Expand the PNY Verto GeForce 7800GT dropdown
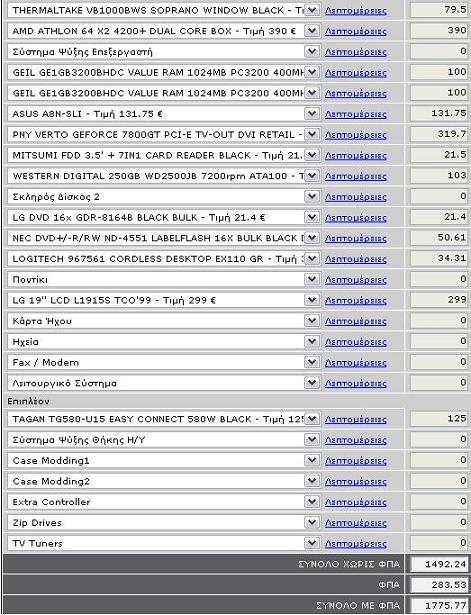Image resolution: width=471 pixels, height=615 pixels. tap(312, 135)
